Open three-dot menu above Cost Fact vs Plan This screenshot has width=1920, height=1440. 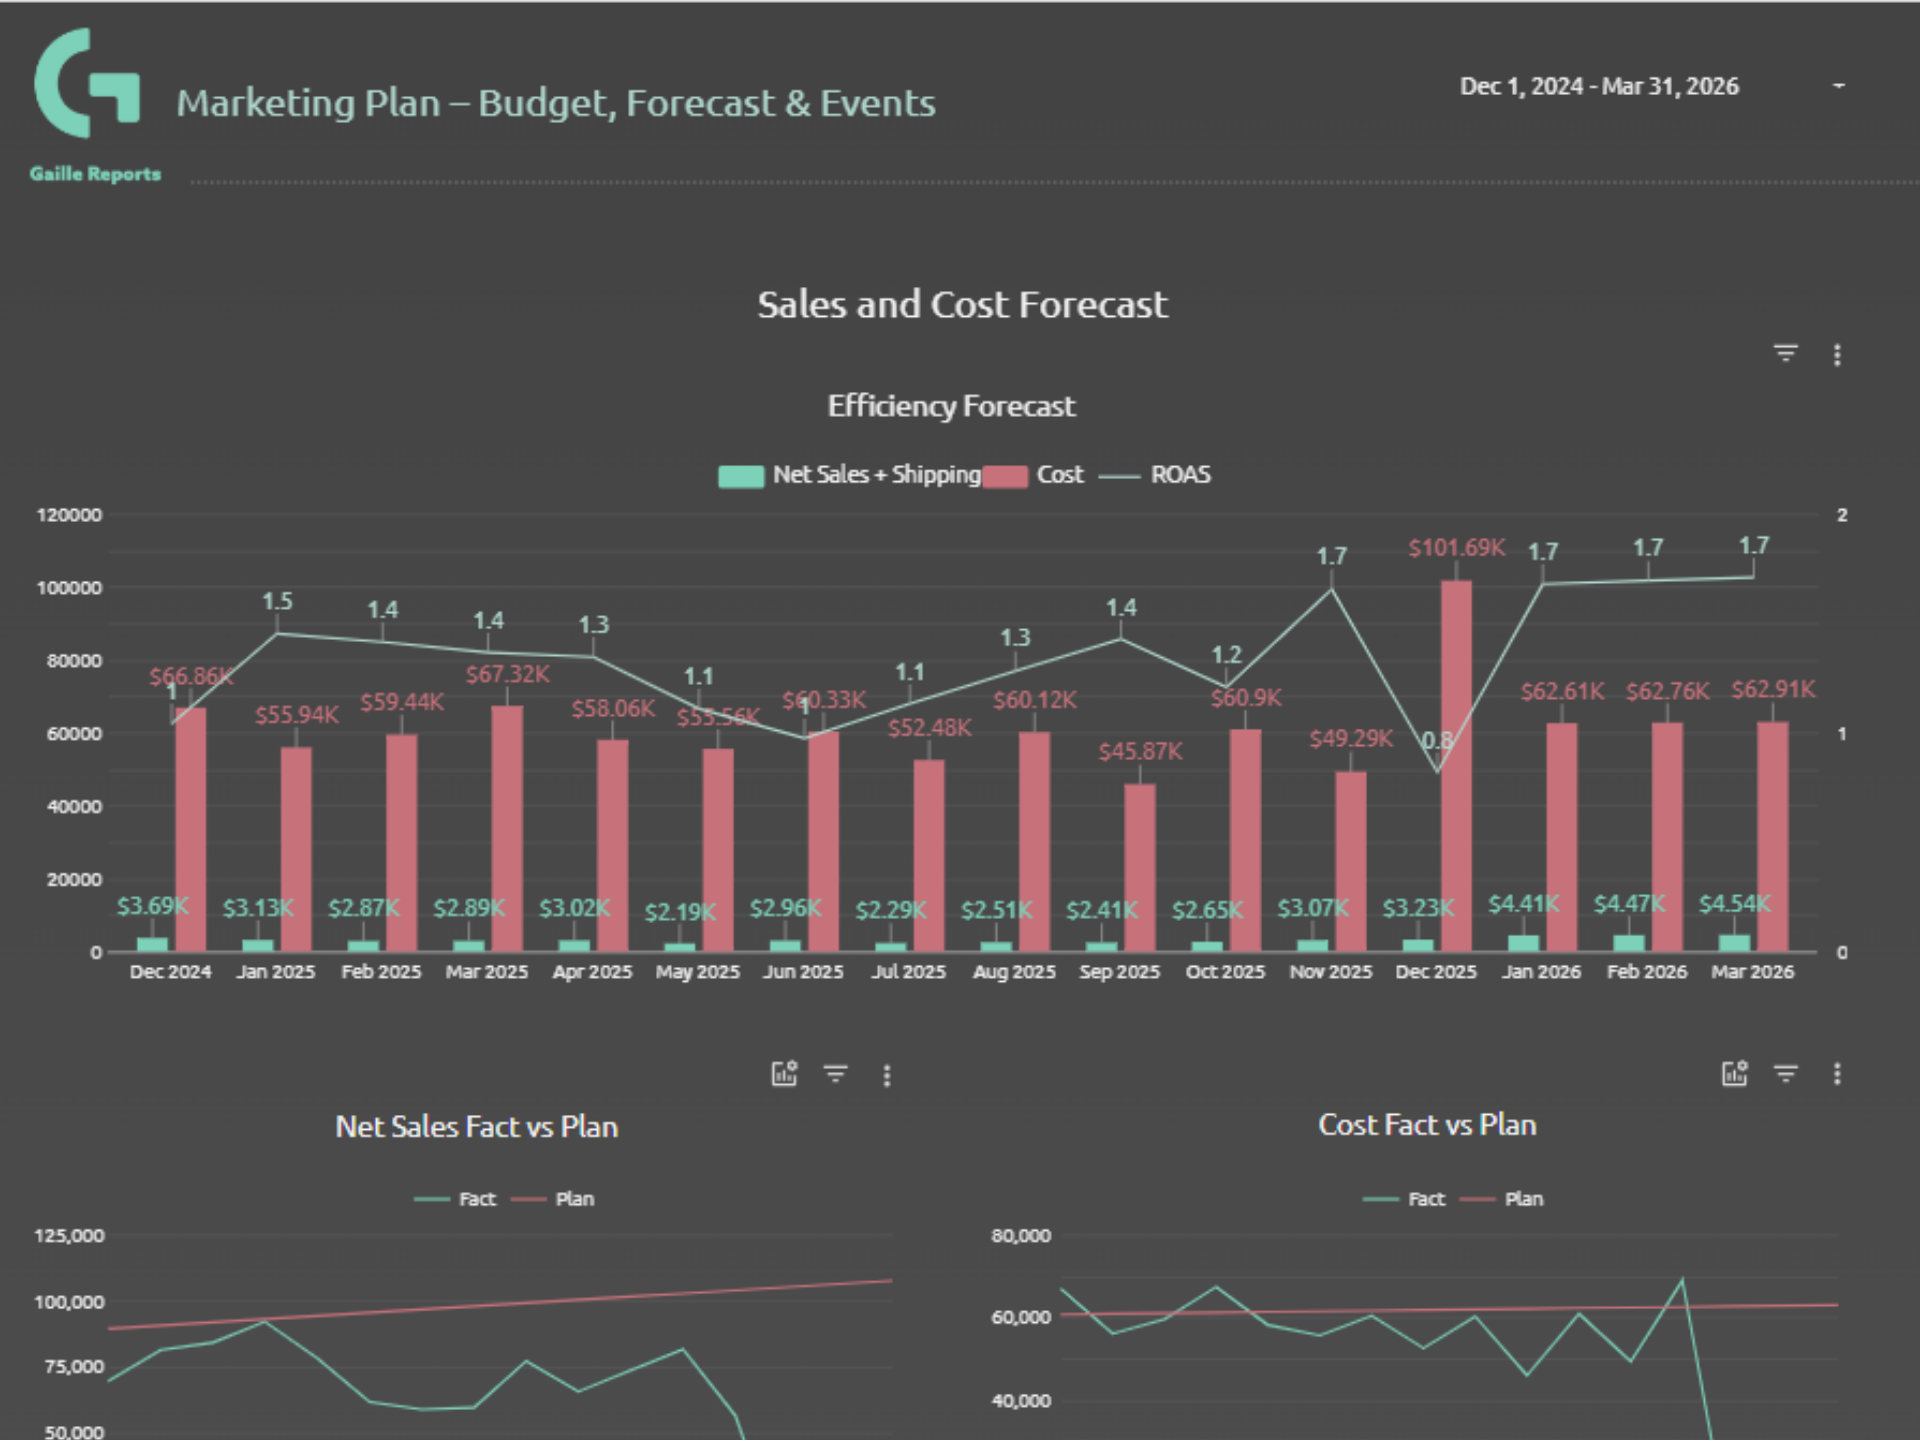tap(1837, 1074)
